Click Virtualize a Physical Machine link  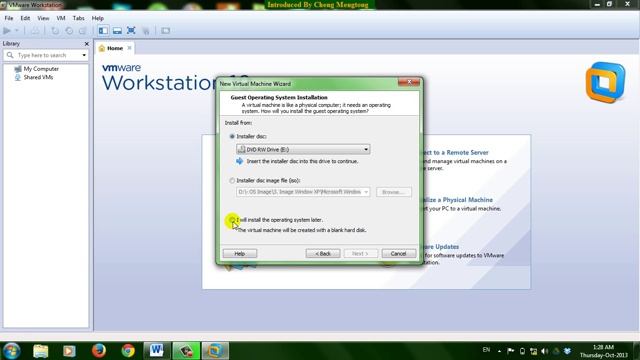pyautogui.click(x=457, y=200)
